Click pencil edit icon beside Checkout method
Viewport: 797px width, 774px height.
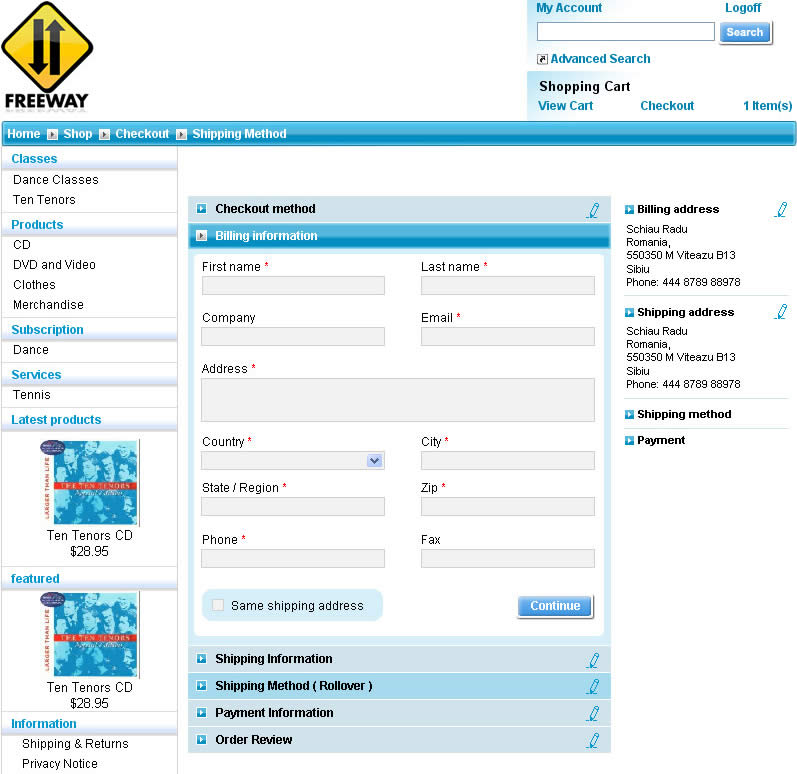click(593, 210)
